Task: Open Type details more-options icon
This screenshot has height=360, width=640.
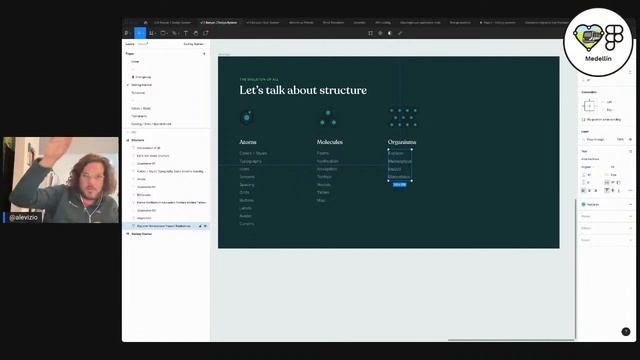Action: tap(630, 191)
